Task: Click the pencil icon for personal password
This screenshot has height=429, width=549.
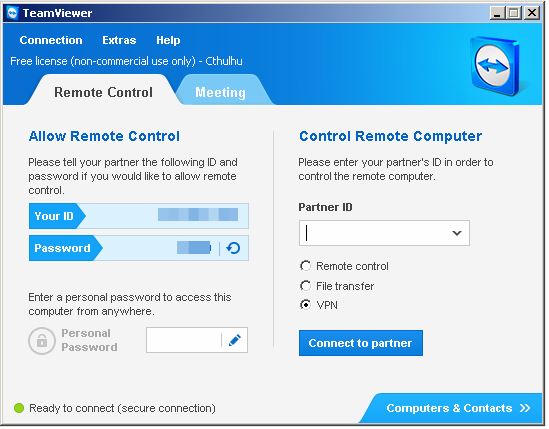Action: click(235, 340)
